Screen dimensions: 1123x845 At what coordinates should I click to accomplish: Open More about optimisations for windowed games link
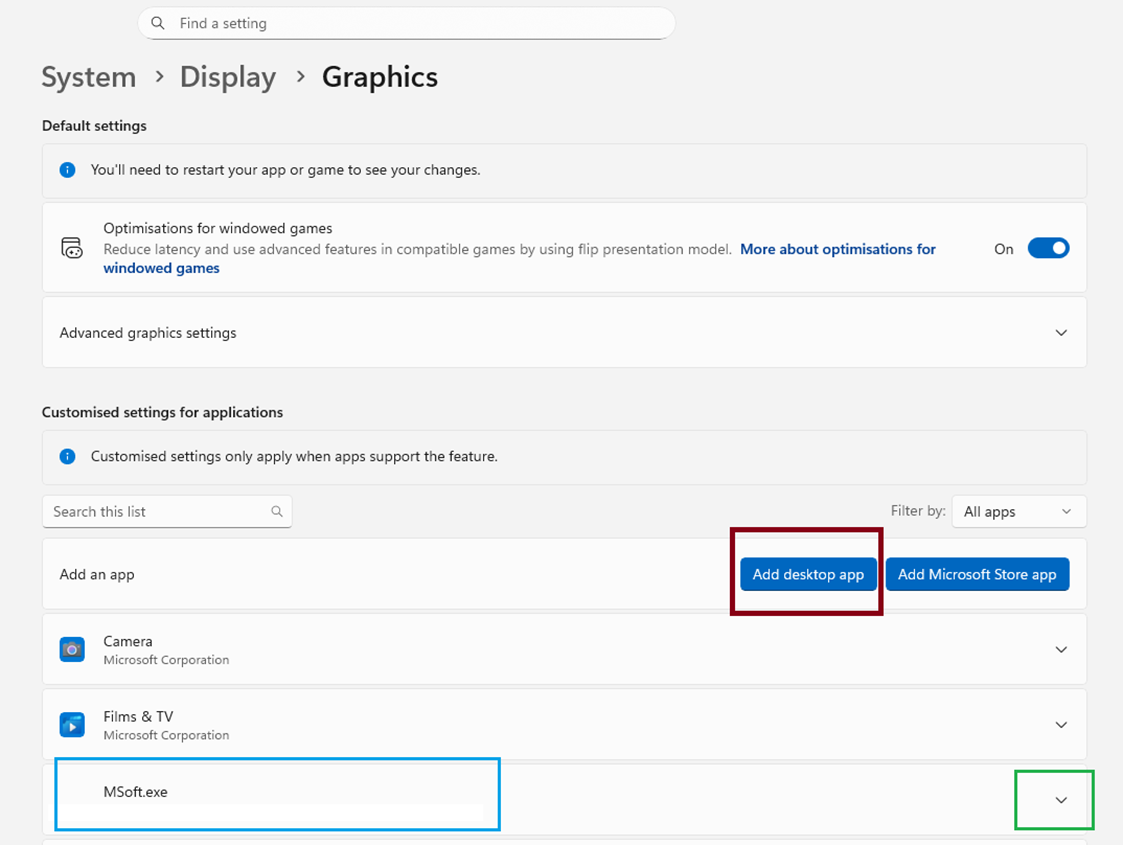(837, 249)
